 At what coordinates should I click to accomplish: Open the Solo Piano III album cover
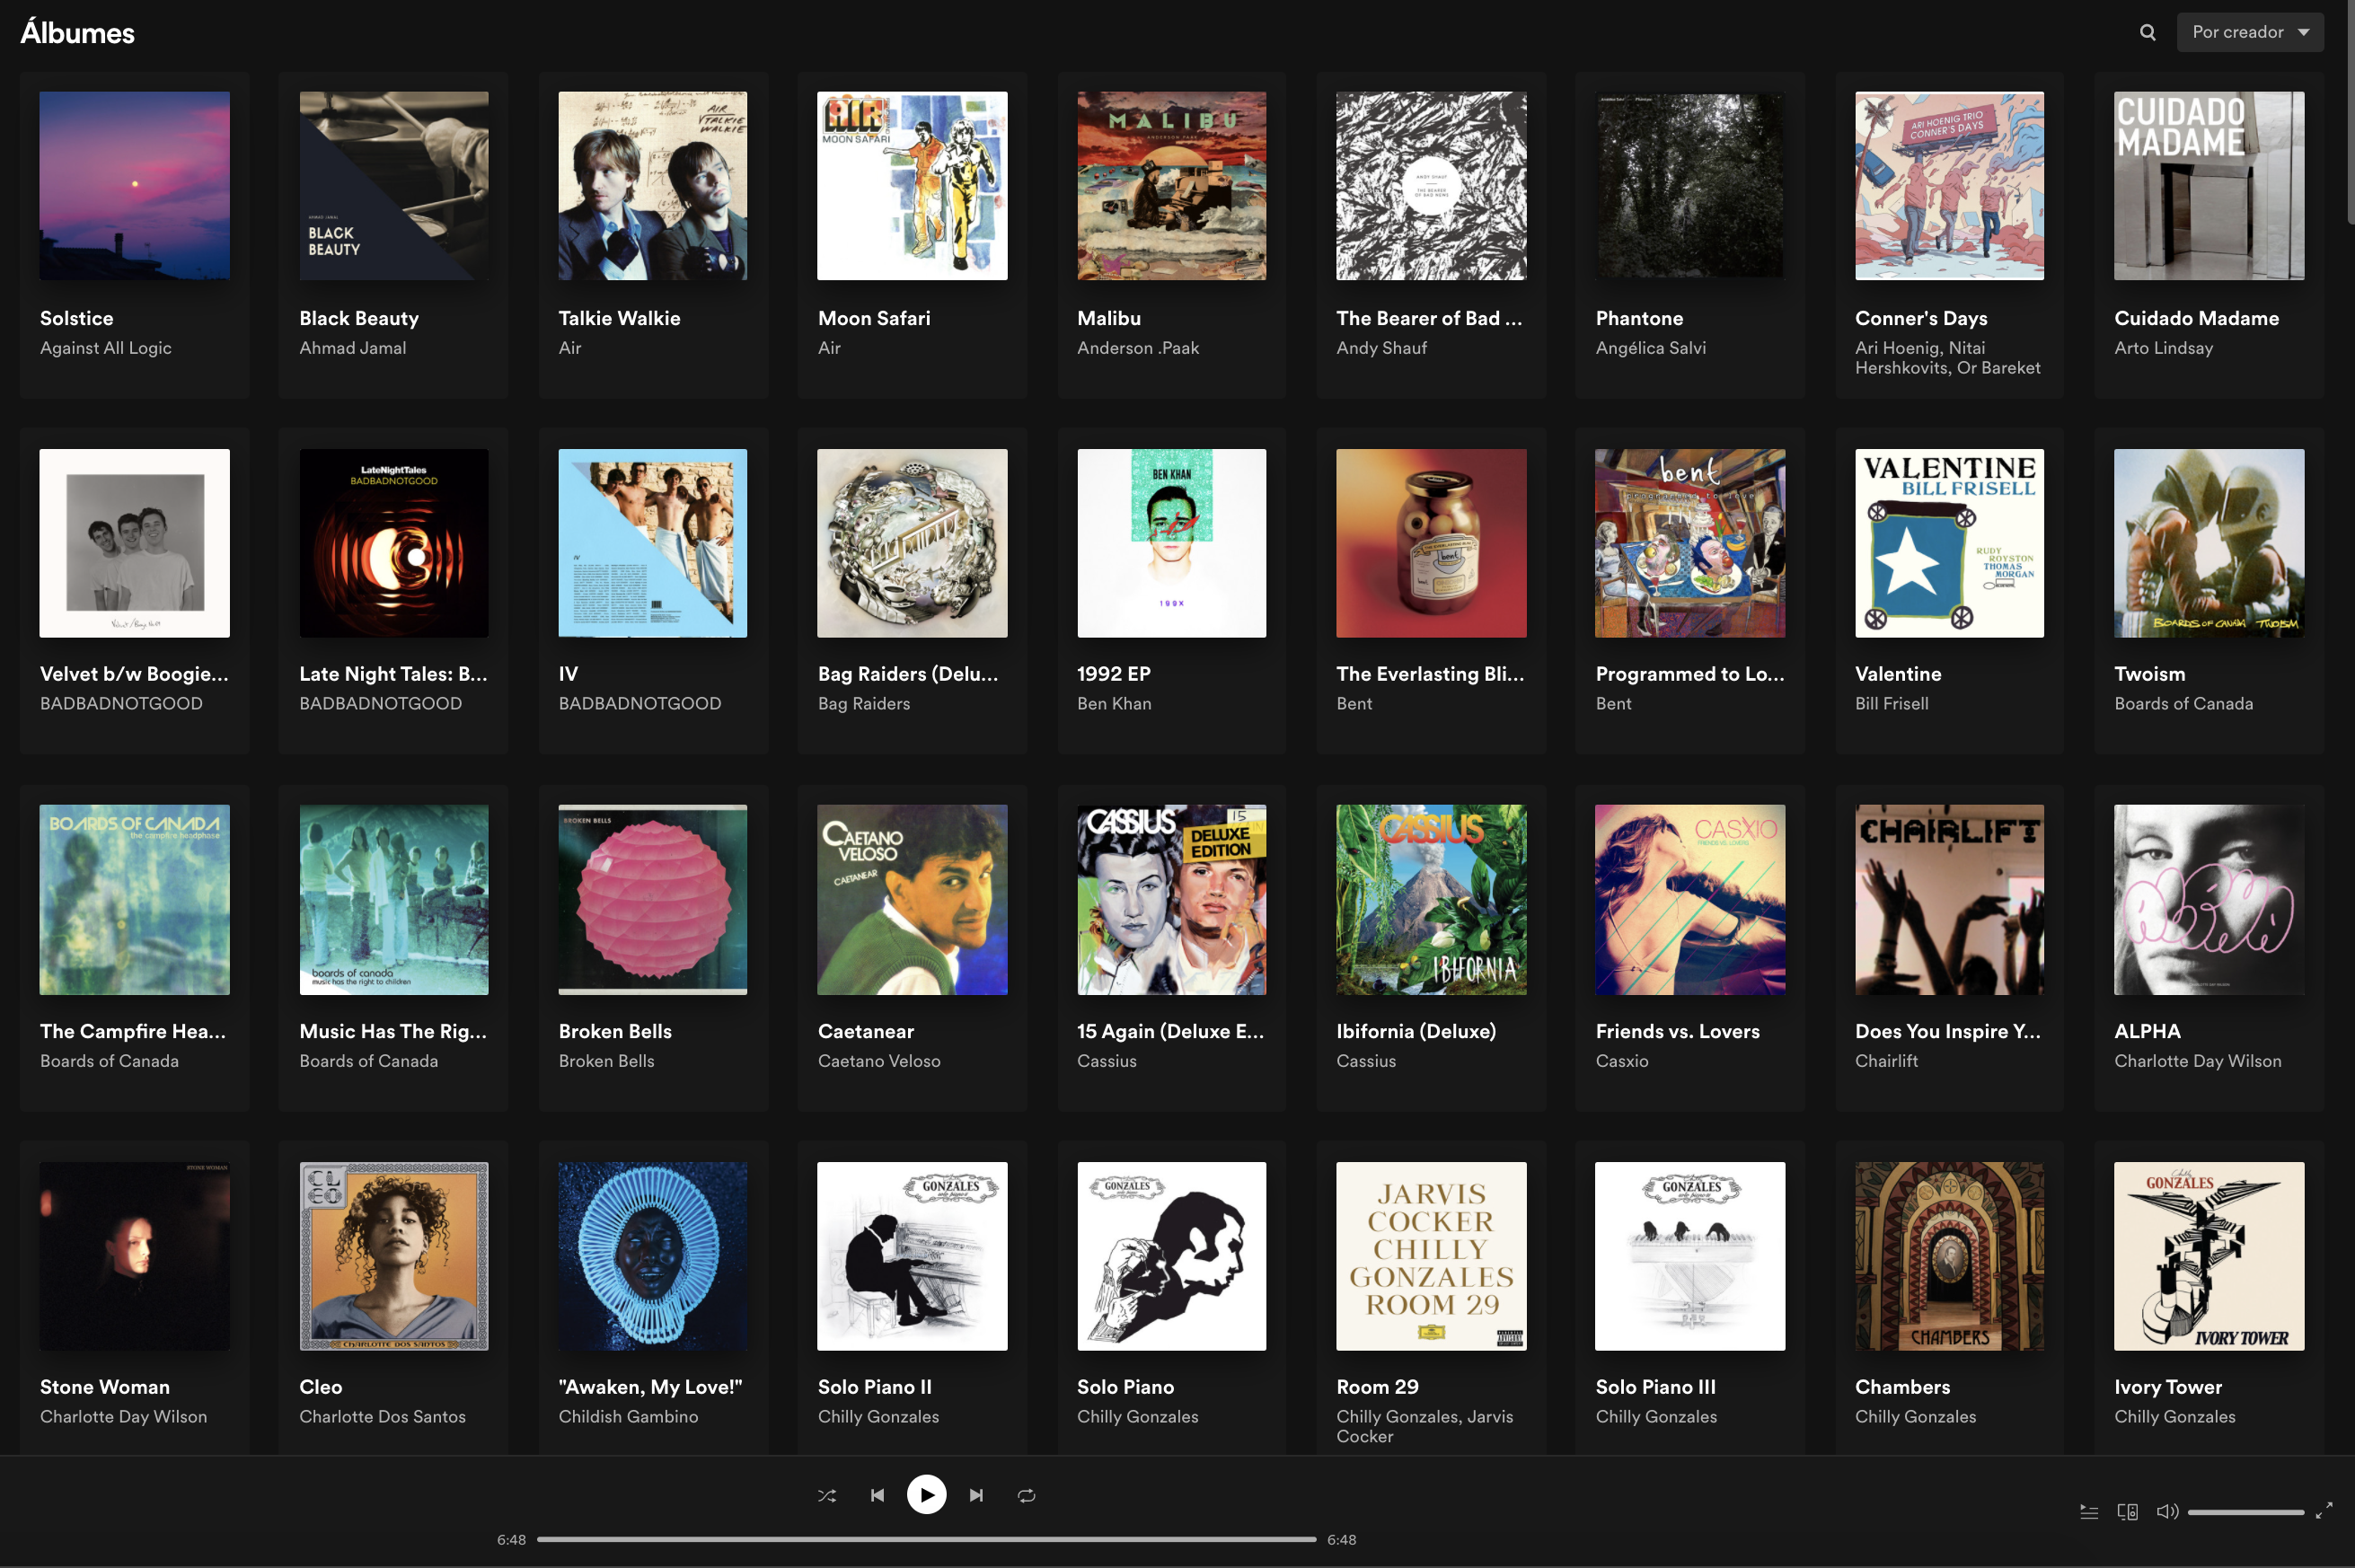1690,1256
